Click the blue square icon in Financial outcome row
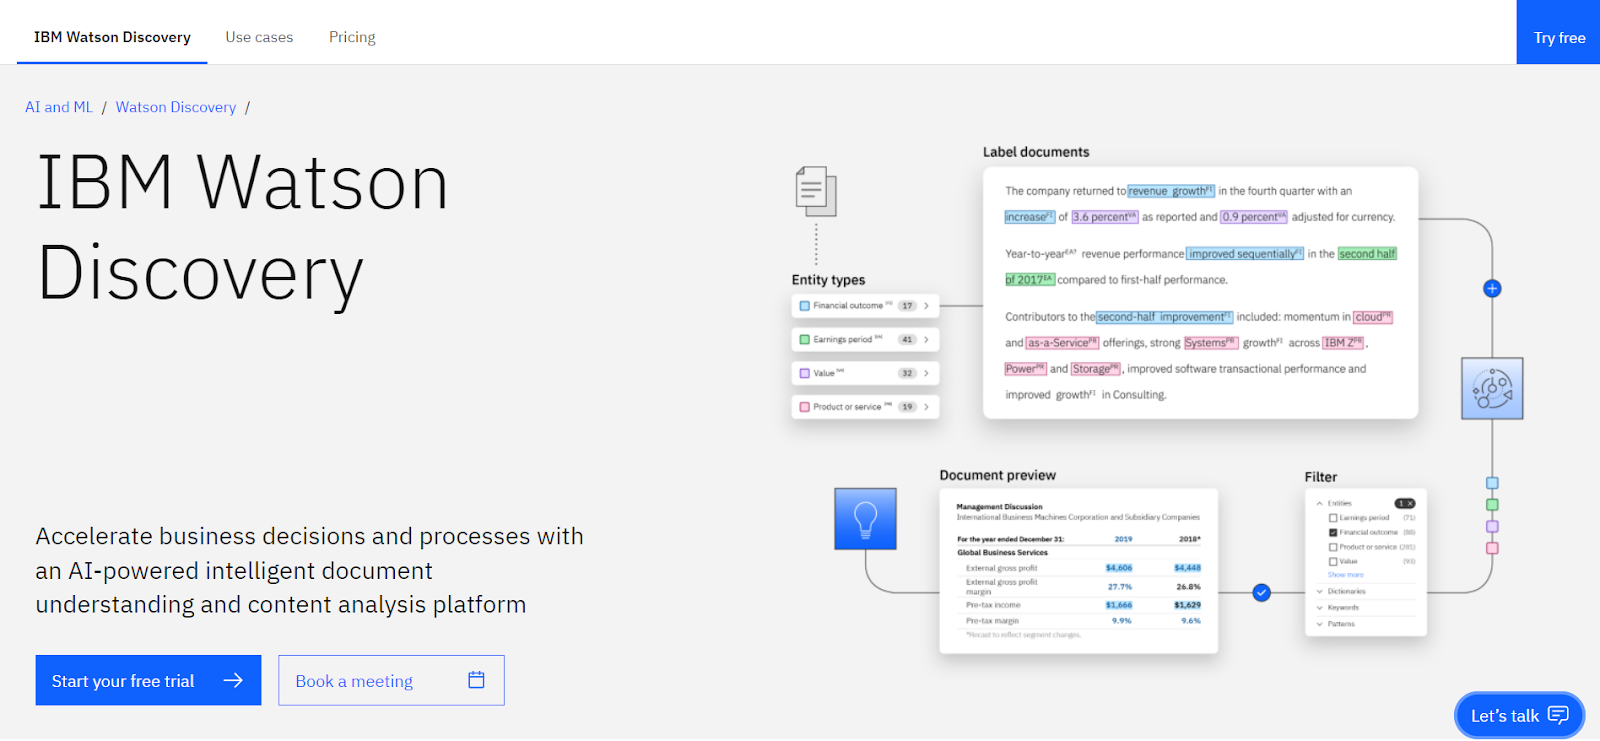Screen dimensions: 1600x741 (x=805, y=306)
